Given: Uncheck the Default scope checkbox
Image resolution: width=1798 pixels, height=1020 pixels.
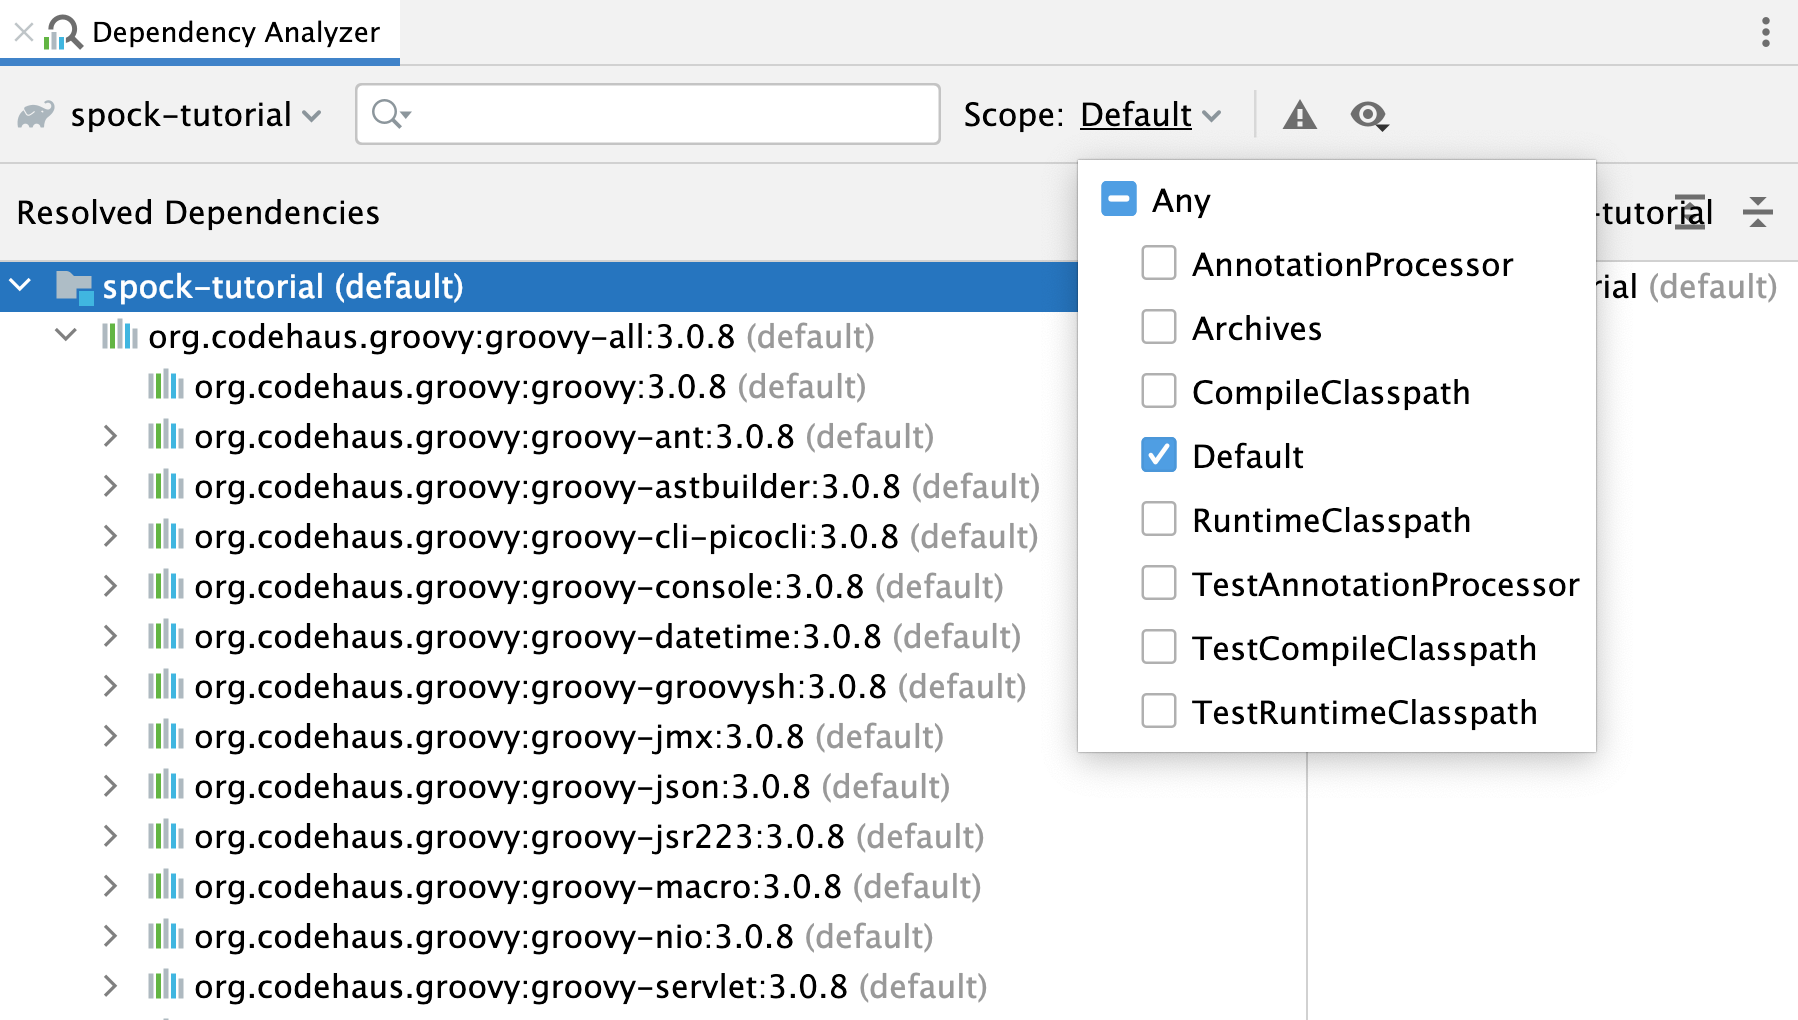Looking at the screenshot, I should click(1158, 455).
